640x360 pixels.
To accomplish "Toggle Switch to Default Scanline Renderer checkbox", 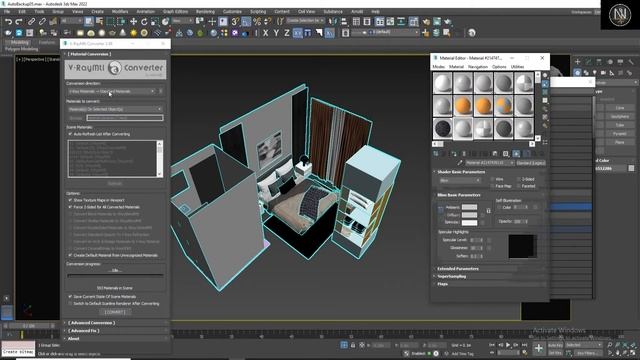I will coord(70,304).
